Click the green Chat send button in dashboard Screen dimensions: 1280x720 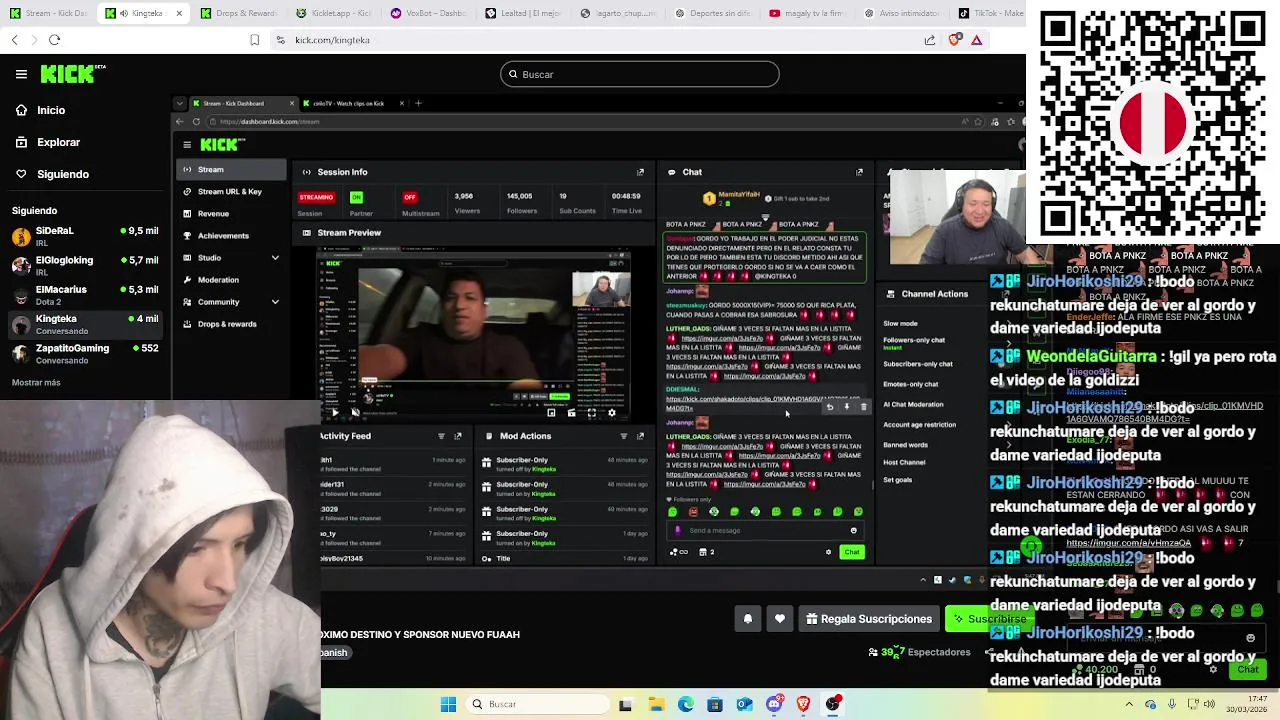(x=851, y=552)
